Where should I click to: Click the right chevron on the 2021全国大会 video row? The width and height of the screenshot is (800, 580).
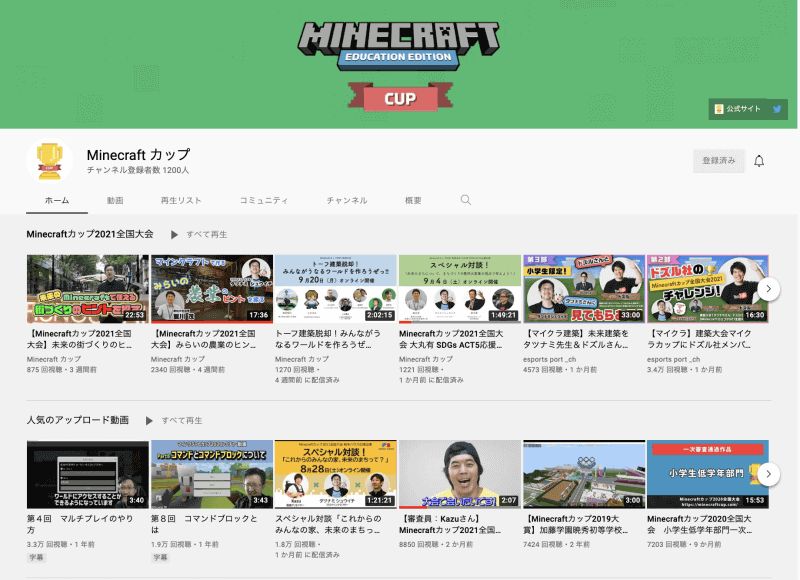(x=767, y=290)
